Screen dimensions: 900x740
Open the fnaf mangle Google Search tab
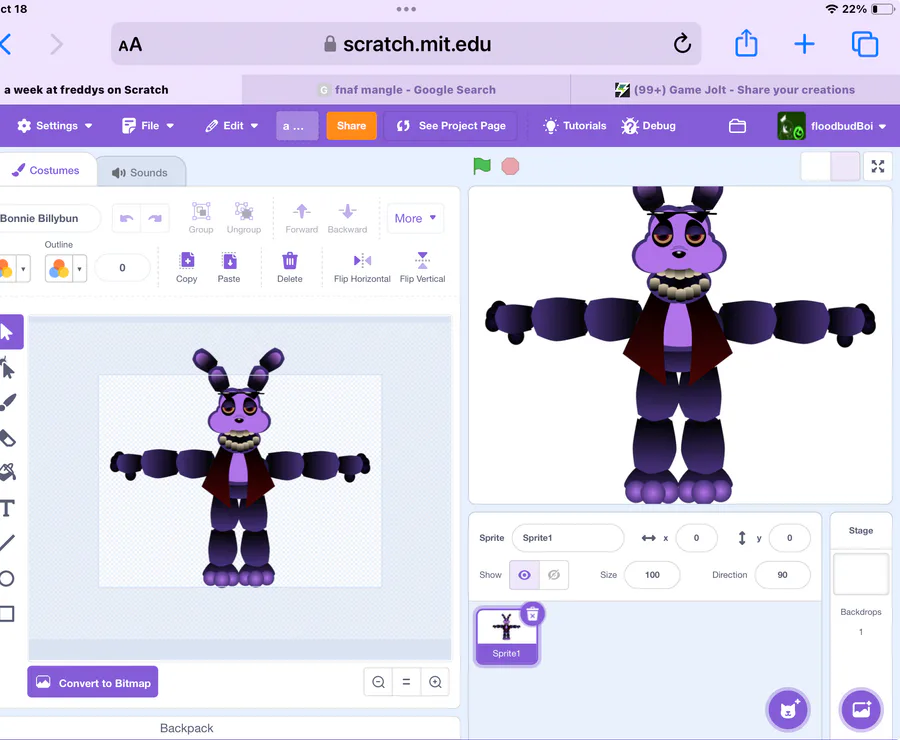point(406,90)
